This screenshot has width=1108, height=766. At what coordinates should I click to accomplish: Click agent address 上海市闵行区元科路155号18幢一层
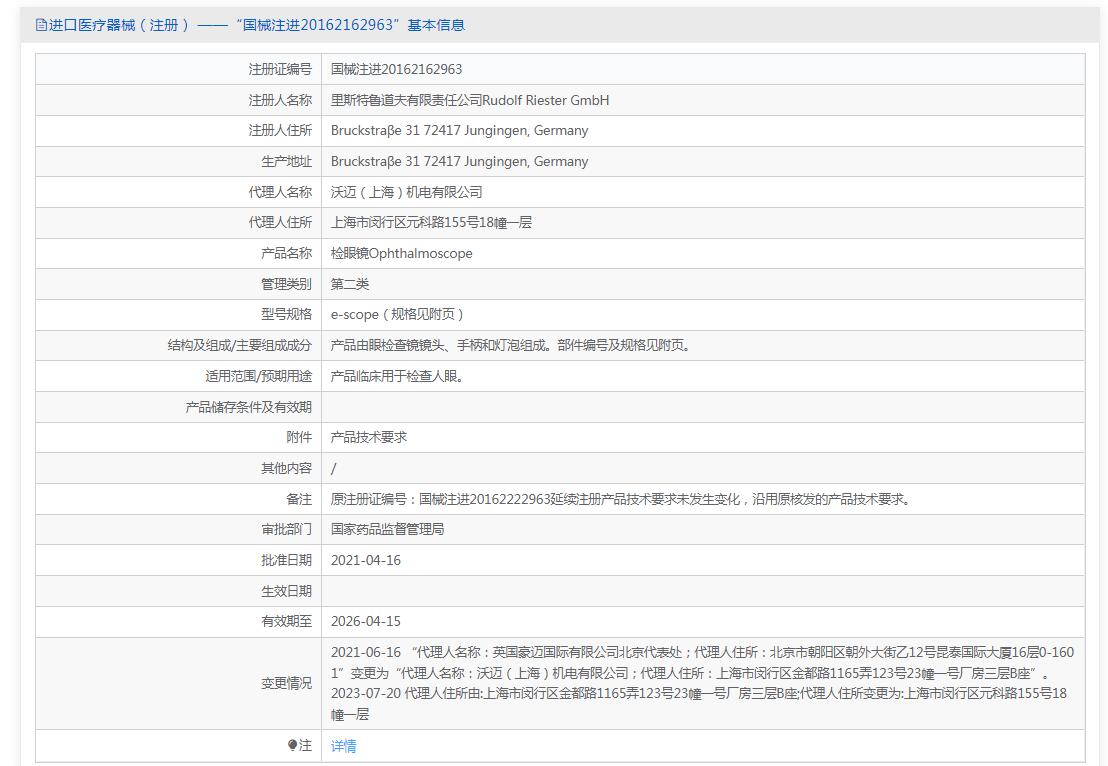(x=431, y=223)
